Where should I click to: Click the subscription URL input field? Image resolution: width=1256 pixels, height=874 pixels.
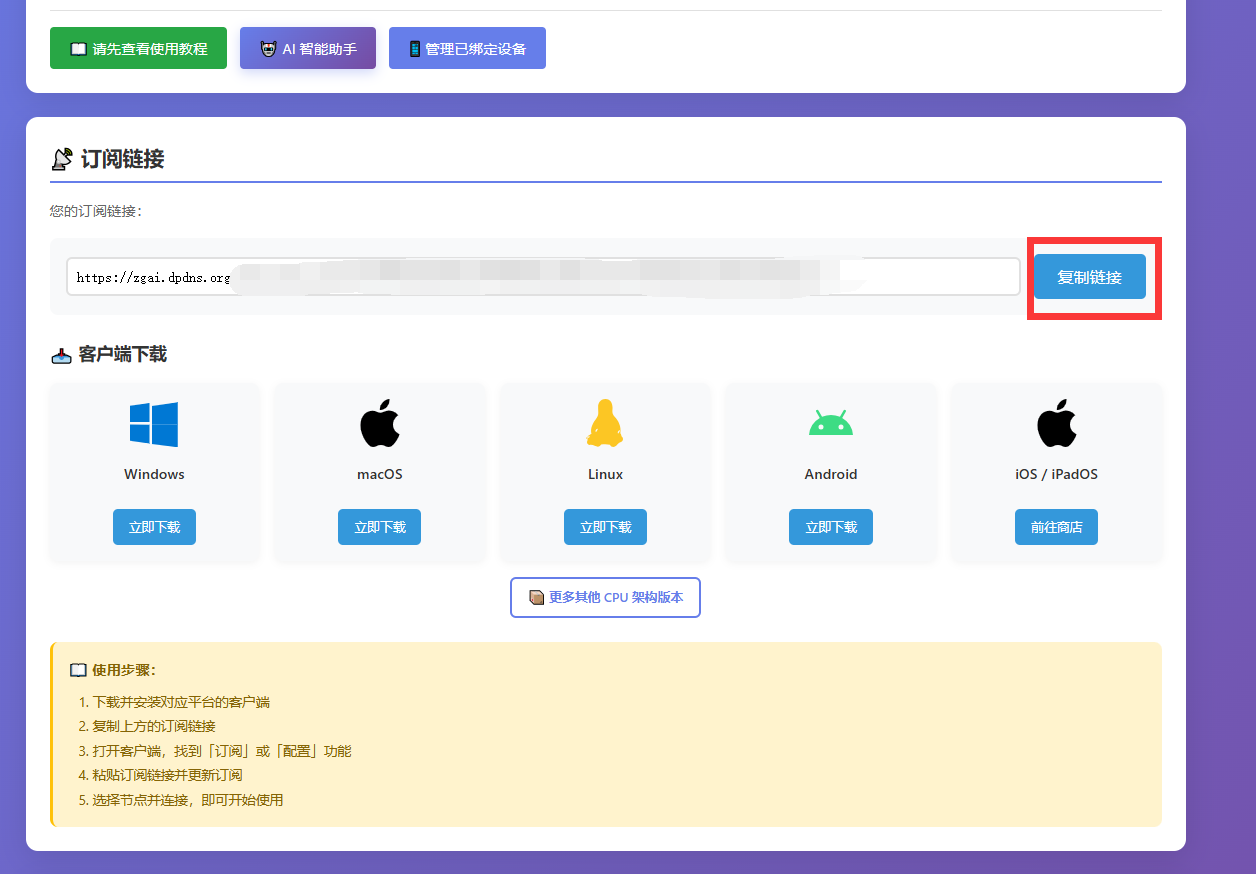coord(543,277)
